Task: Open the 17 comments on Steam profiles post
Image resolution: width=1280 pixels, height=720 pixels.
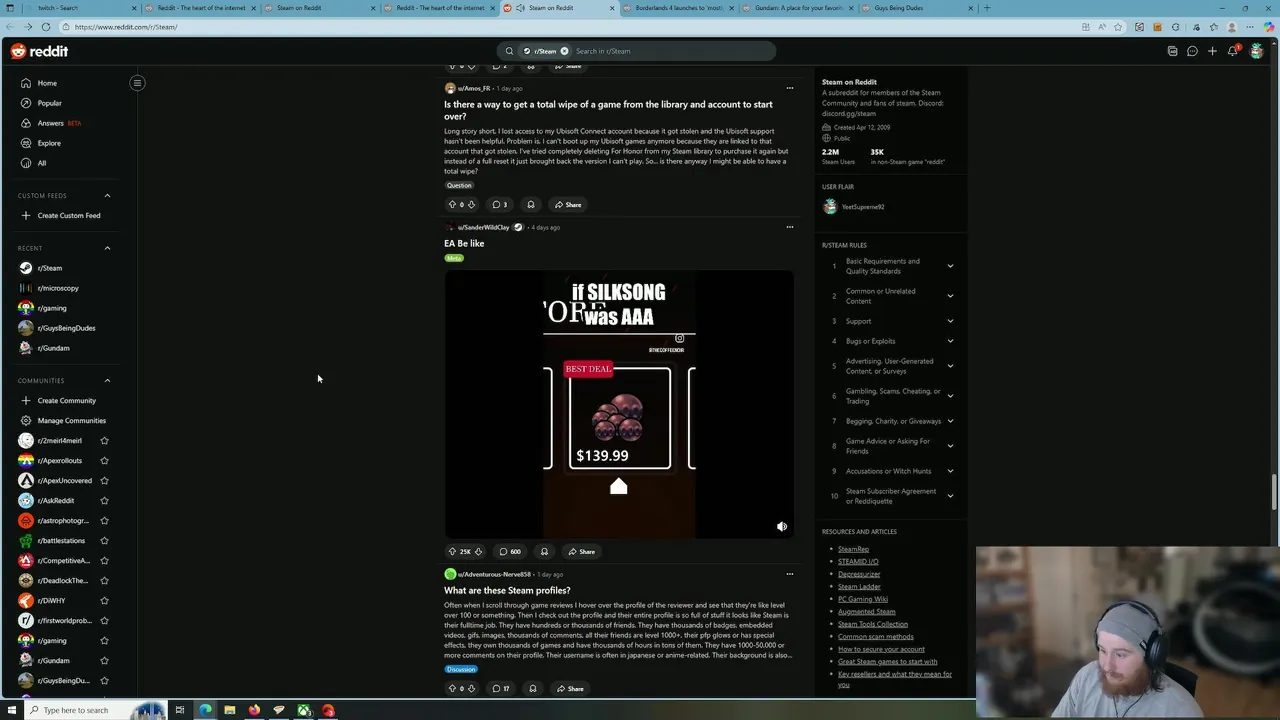Action: [501, 688]
